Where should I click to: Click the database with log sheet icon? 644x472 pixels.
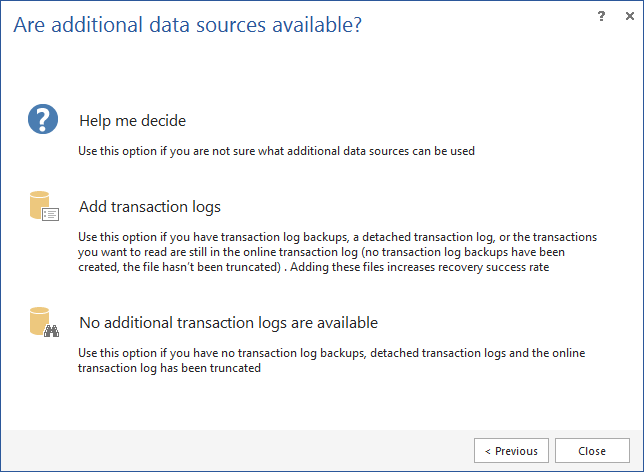coord(44,206)
